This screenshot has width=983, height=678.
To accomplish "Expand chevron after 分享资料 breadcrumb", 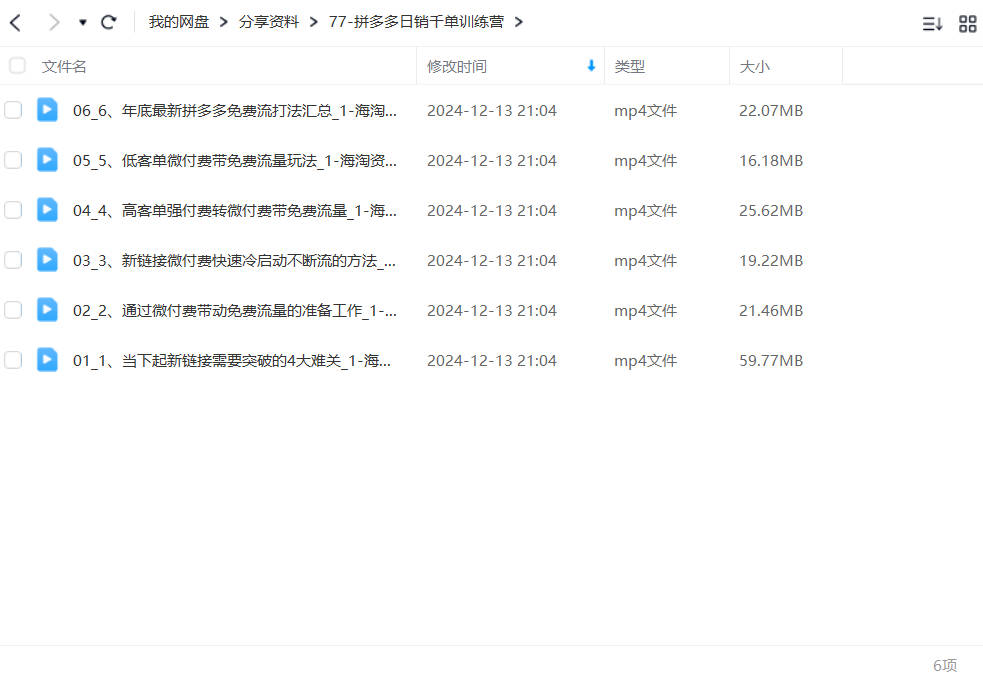I will point(314,23).
